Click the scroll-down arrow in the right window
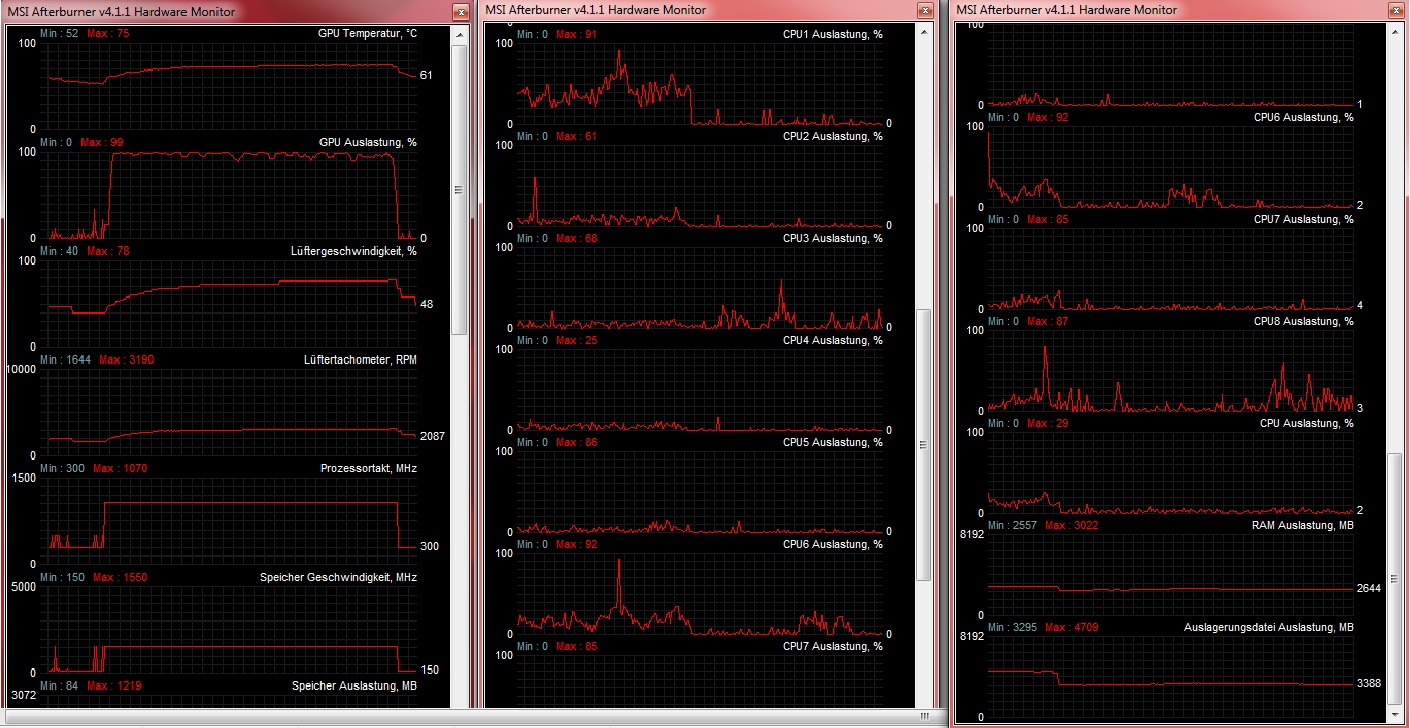The image size is (1410, 728). click(1395, 717)
